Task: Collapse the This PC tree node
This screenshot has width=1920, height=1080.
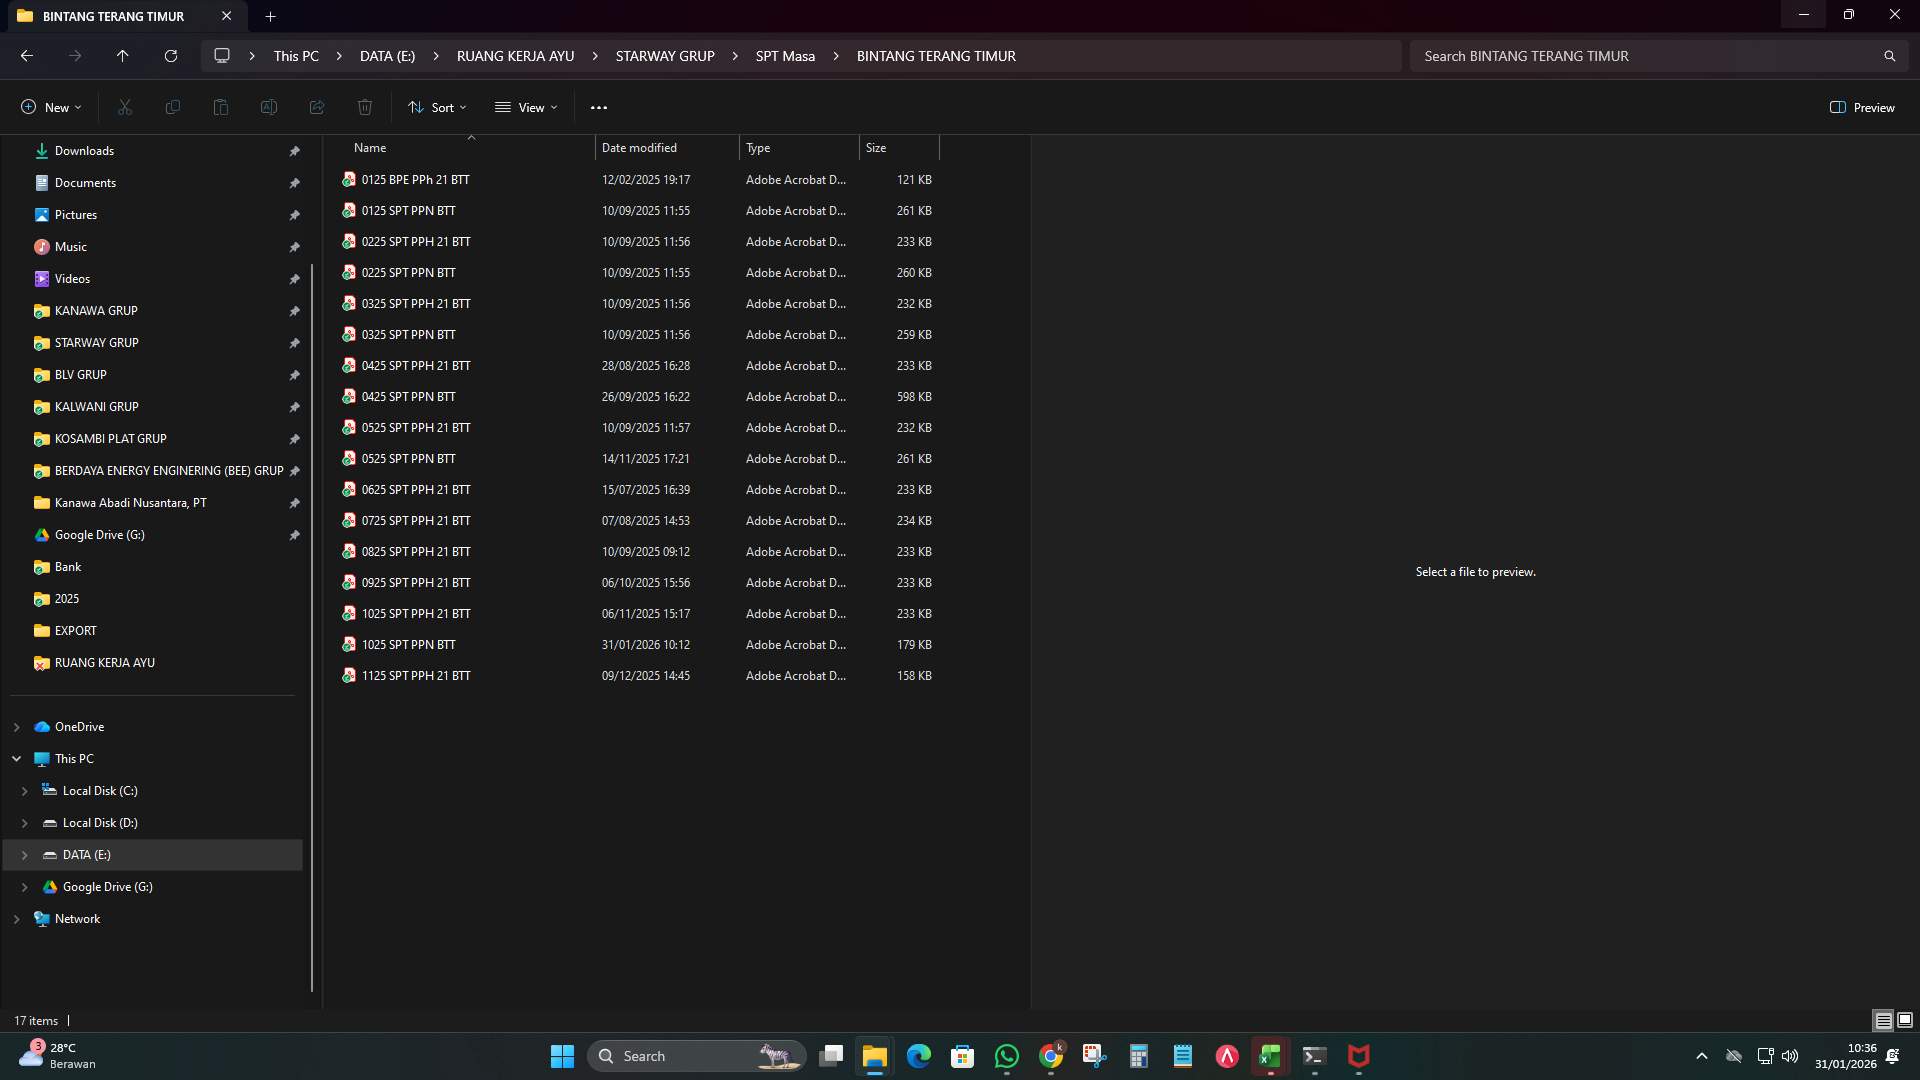Action: coord(16,758)
